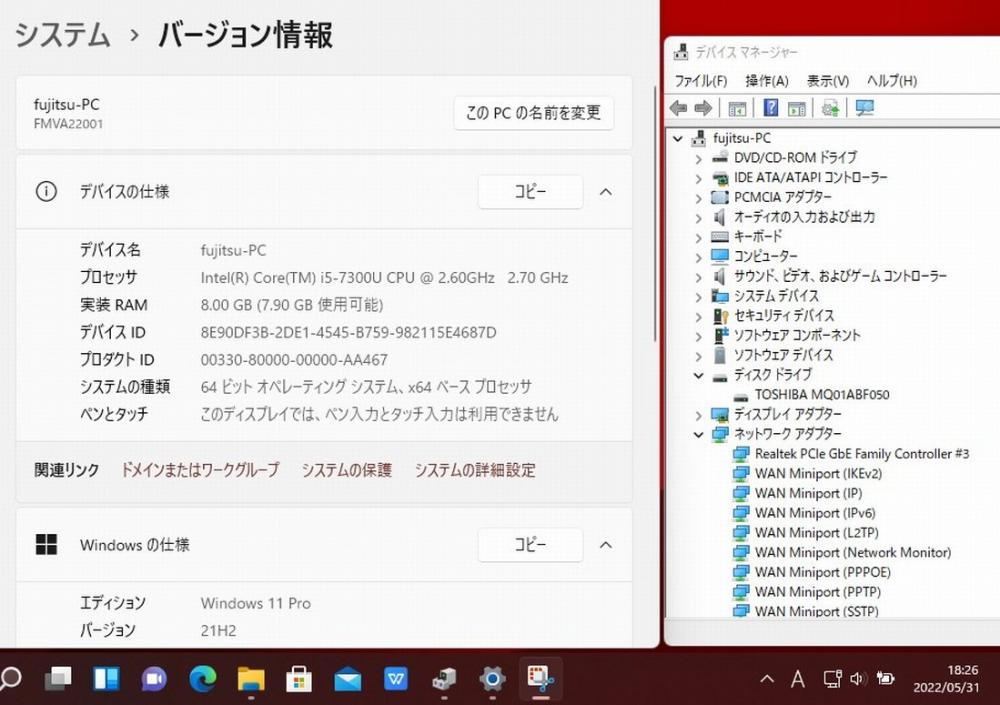This screenshot has width=1000, height=705.
Task: Select TOSHIBA MQ01ABF050 disk drive
Action: coord(821,394)
